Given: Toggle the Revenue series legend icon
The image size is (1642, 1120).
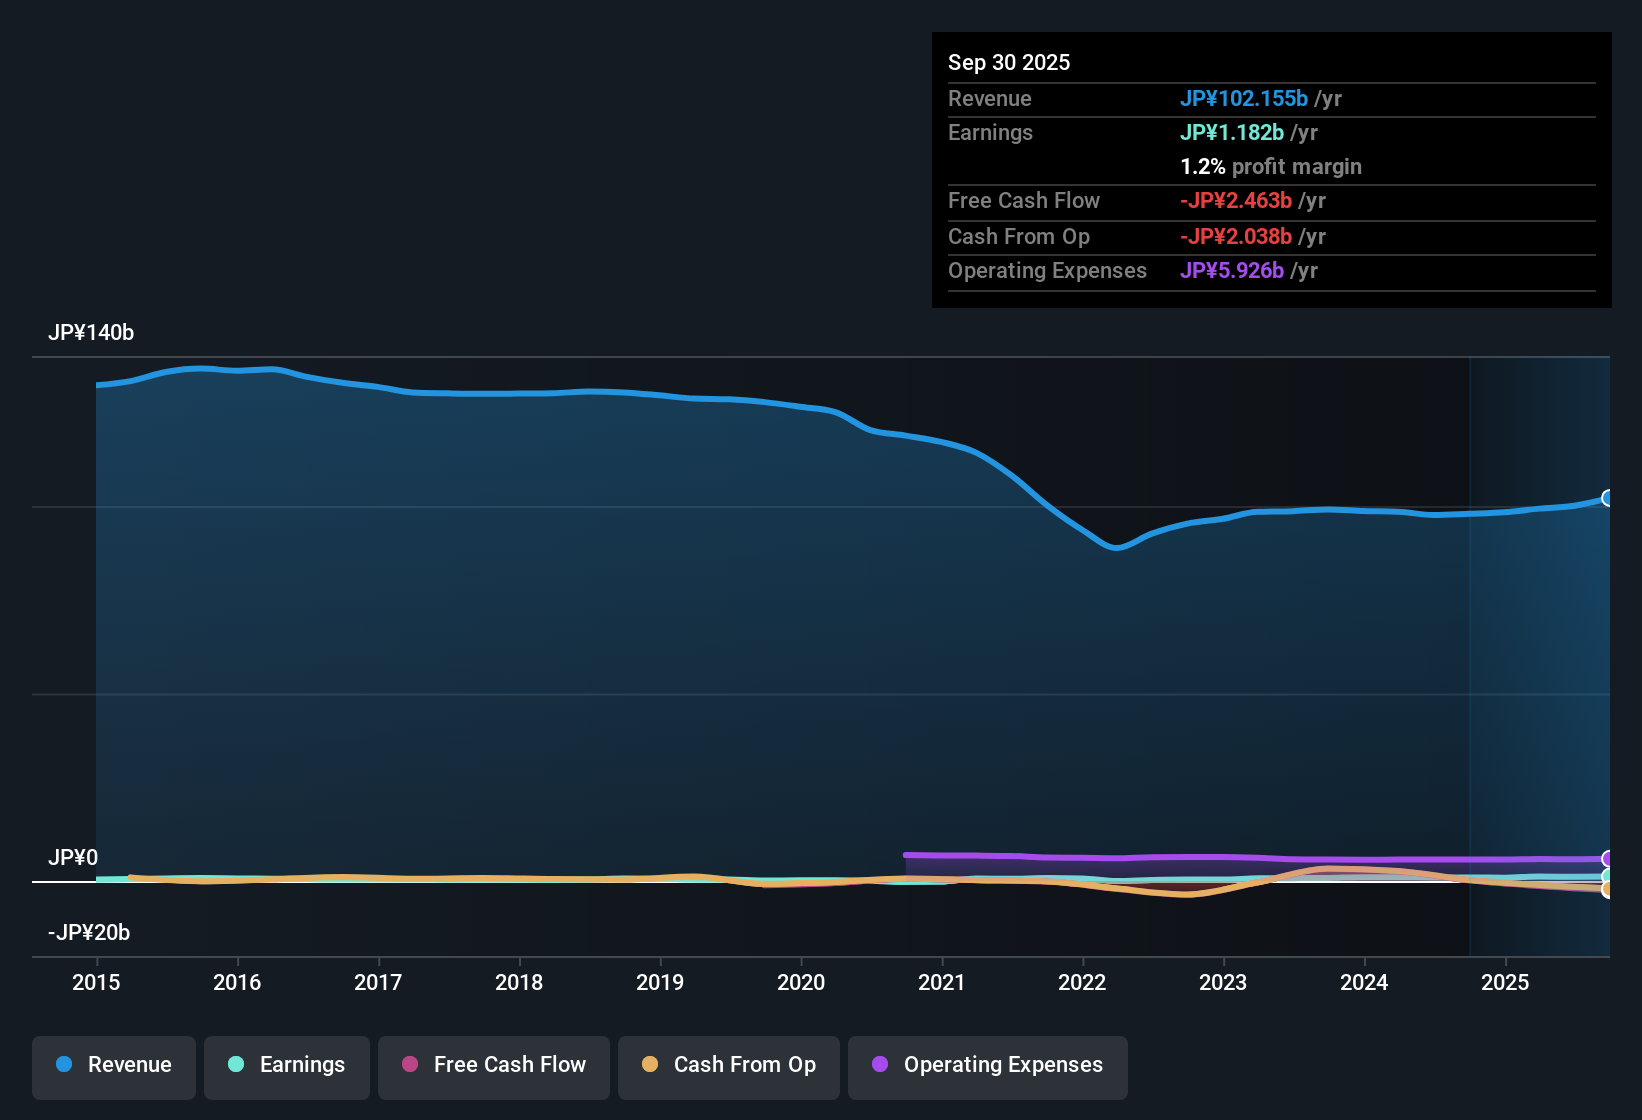Looking at the screenshot, I should click(63, 1065).
